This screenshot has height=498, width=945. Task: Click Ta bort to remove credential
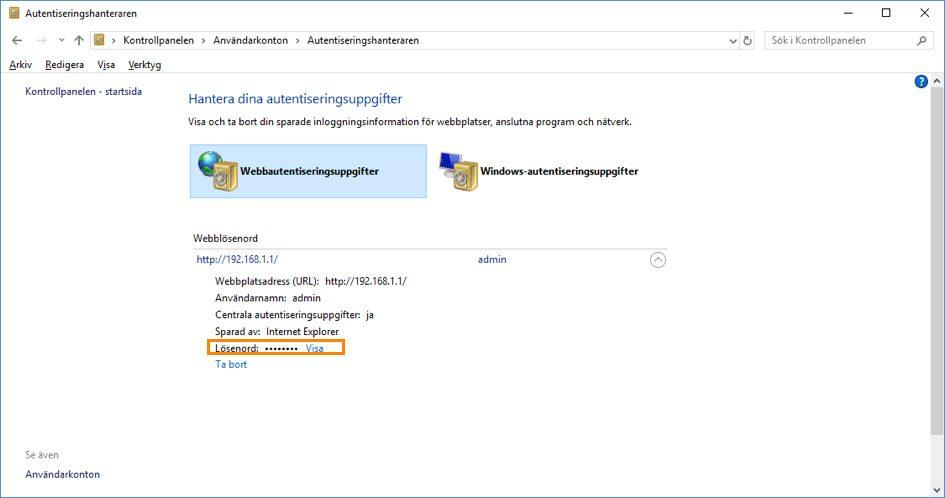click(231, 365)
